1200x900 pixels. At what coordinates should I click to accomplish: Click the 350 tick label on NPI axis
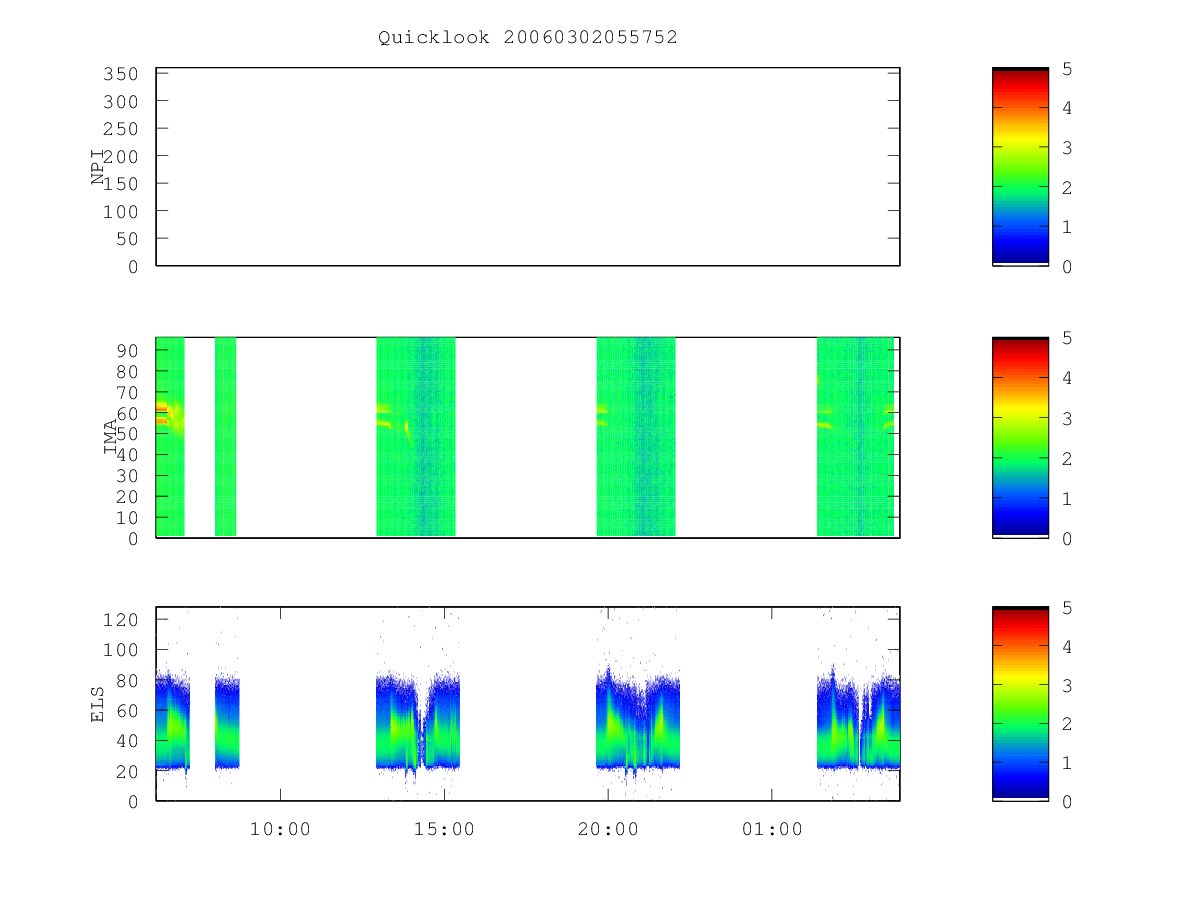click(120, 74)
